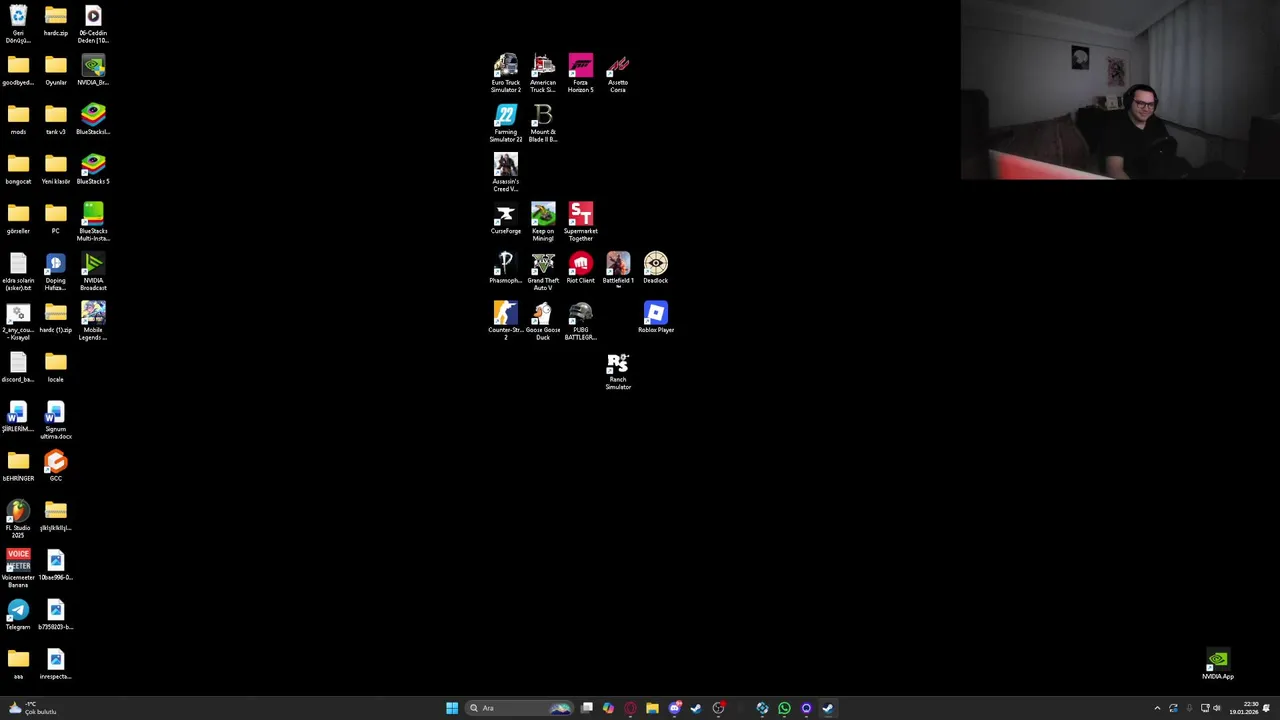Viewport: 1280px width, 720px height.
Task: Click the BlueStacks Multi-Instance icon
Action: 93,222
